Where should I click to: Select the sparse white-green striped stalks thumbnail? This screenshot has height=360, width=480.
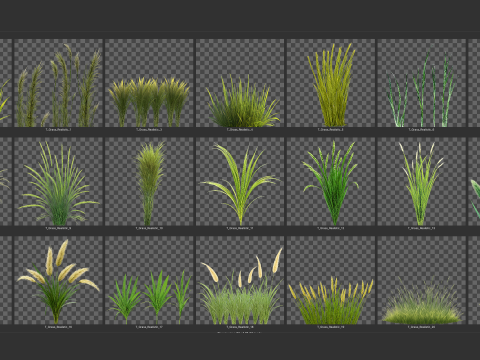click(x=422, y=83)
